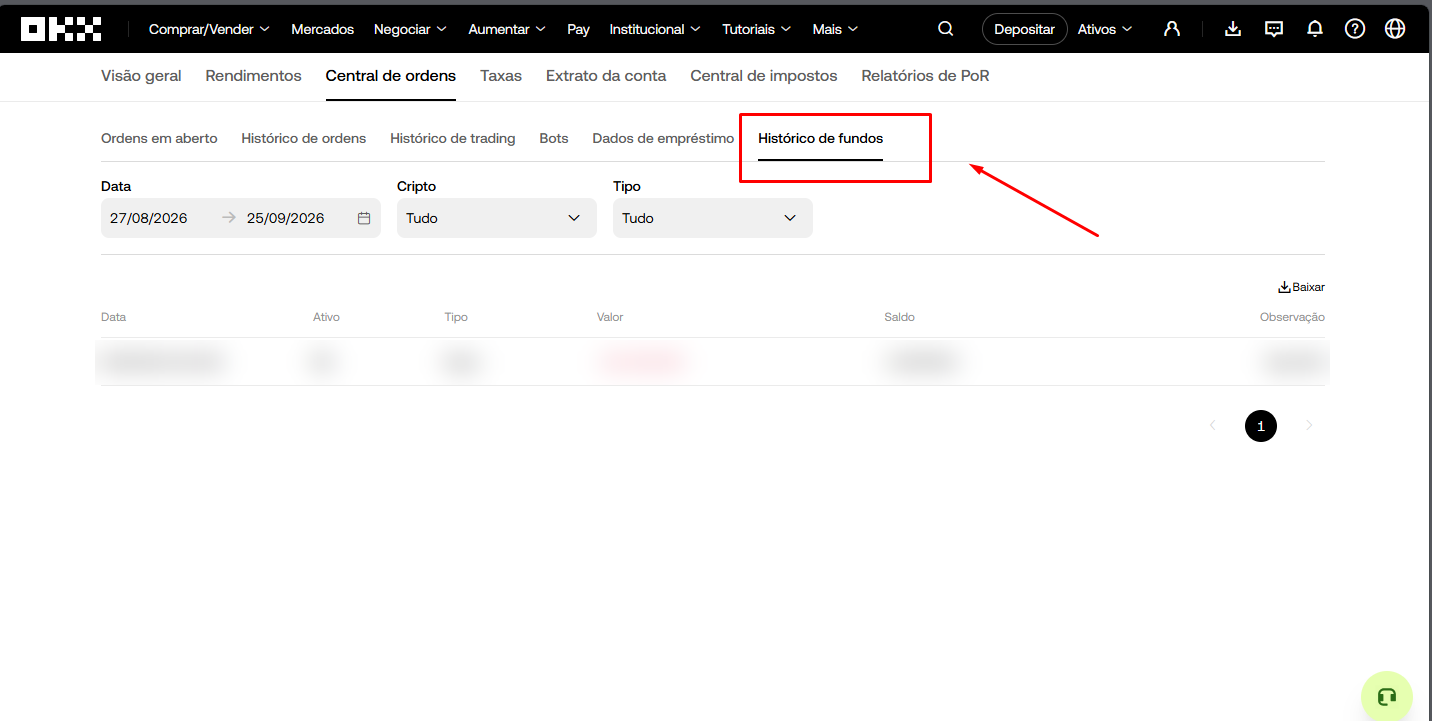The height and width of the screenshot is (721, 1432).
Task: Open the calendar icon in the date field
Action: pyautogui.click(x=364, y=218)
